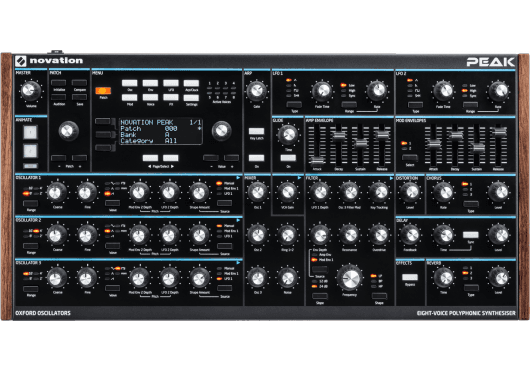This screenshot has width=530, height=371.
Task: Click the Audition button
Action: (58, 97)
